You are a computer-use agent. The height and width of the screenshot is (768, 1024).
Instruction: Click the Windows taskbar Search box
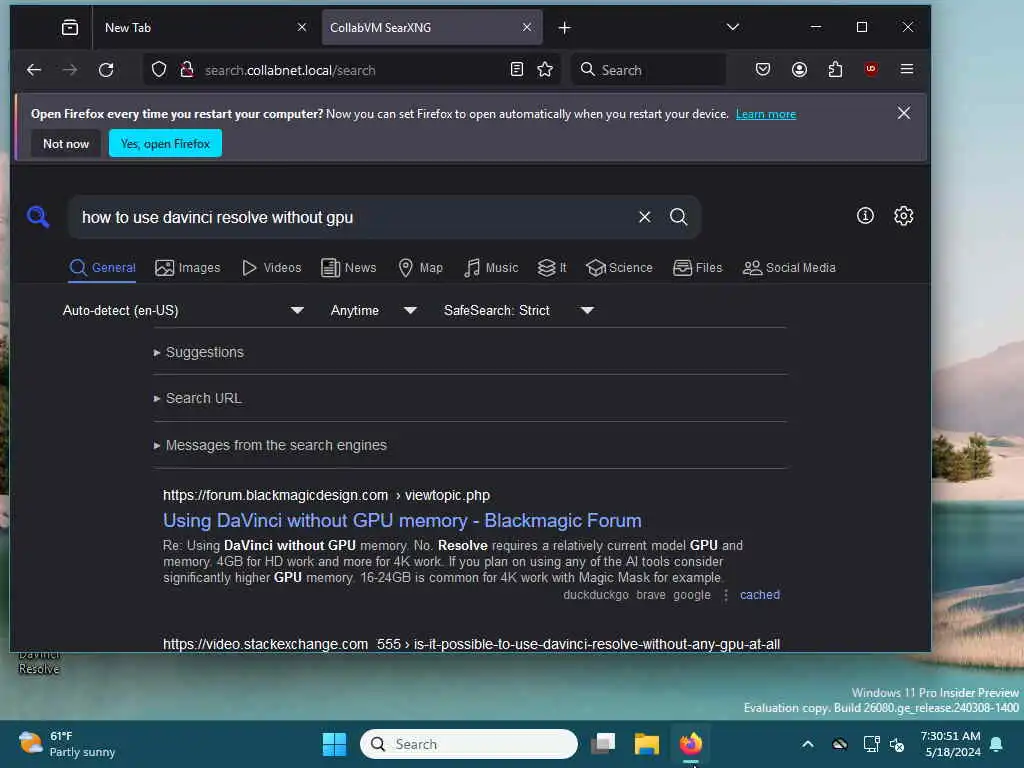tap(468, 744)
